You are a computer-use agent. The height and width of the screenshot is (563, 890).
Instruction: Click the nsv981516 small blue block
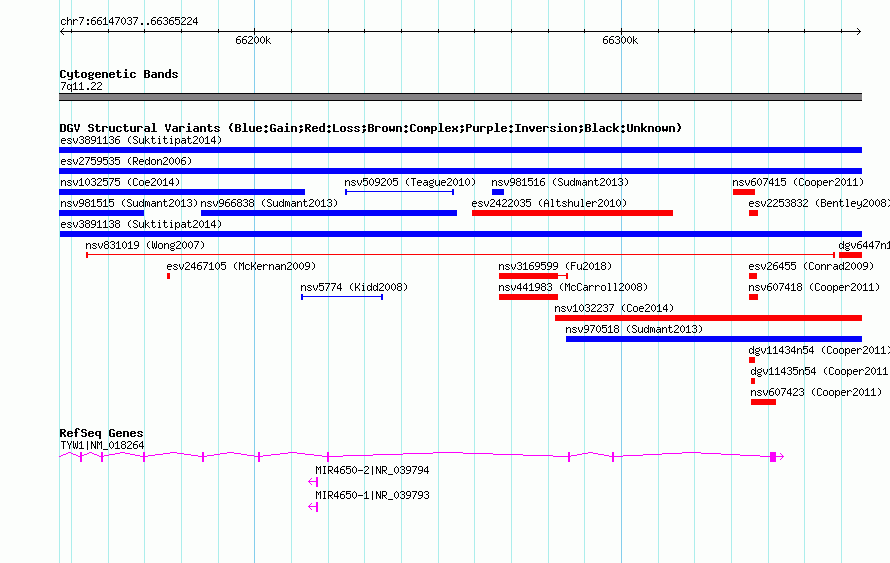pyautogui.click(x=498, y=192)
